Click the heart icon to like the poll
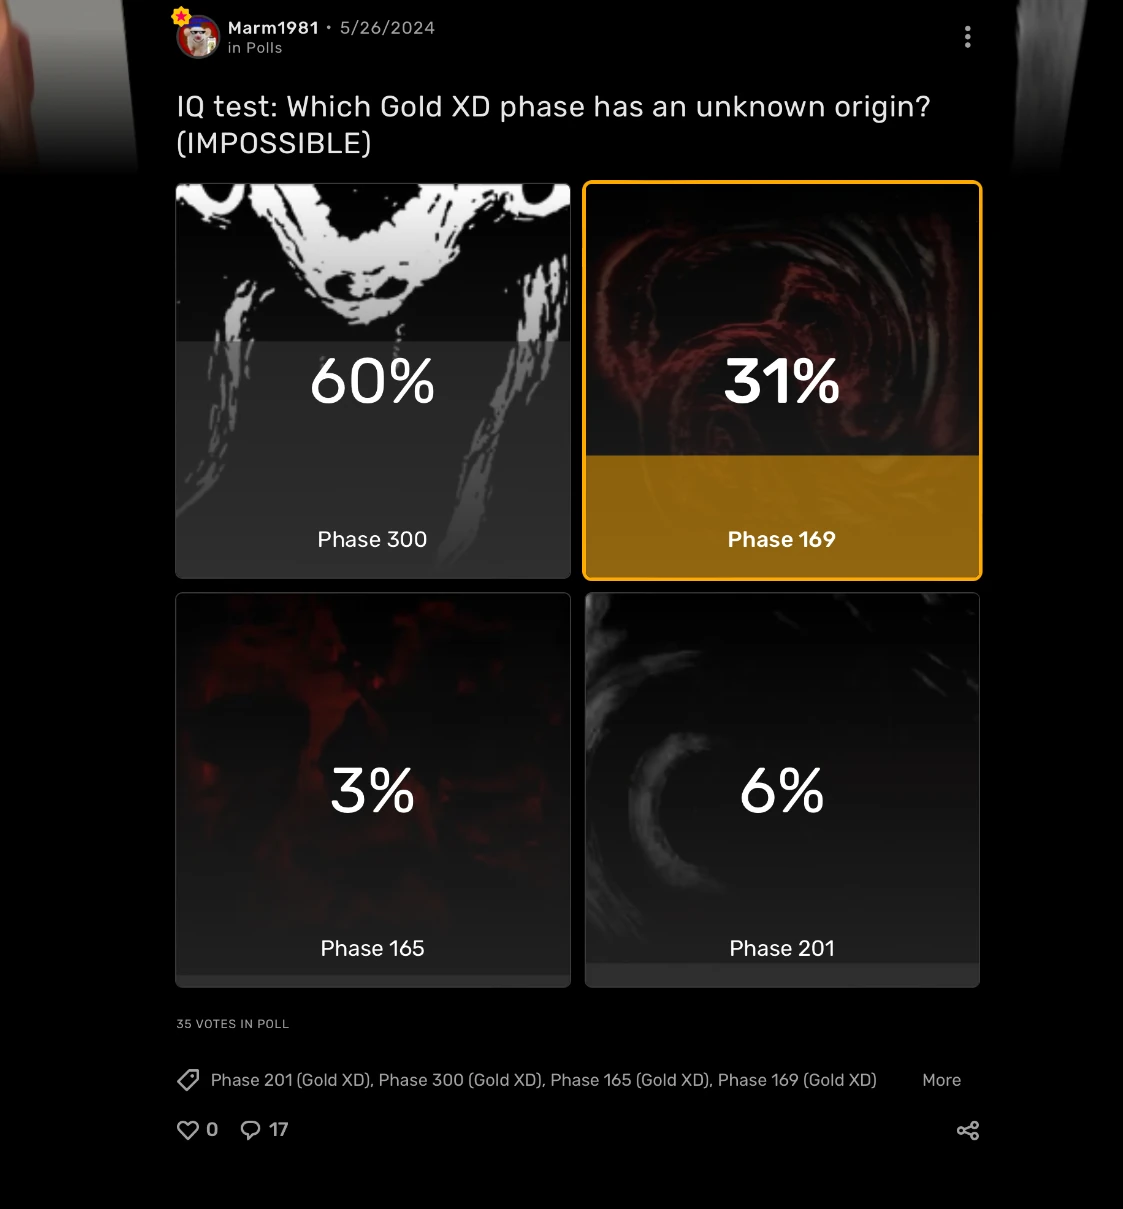 click(x=188, y=1129)
